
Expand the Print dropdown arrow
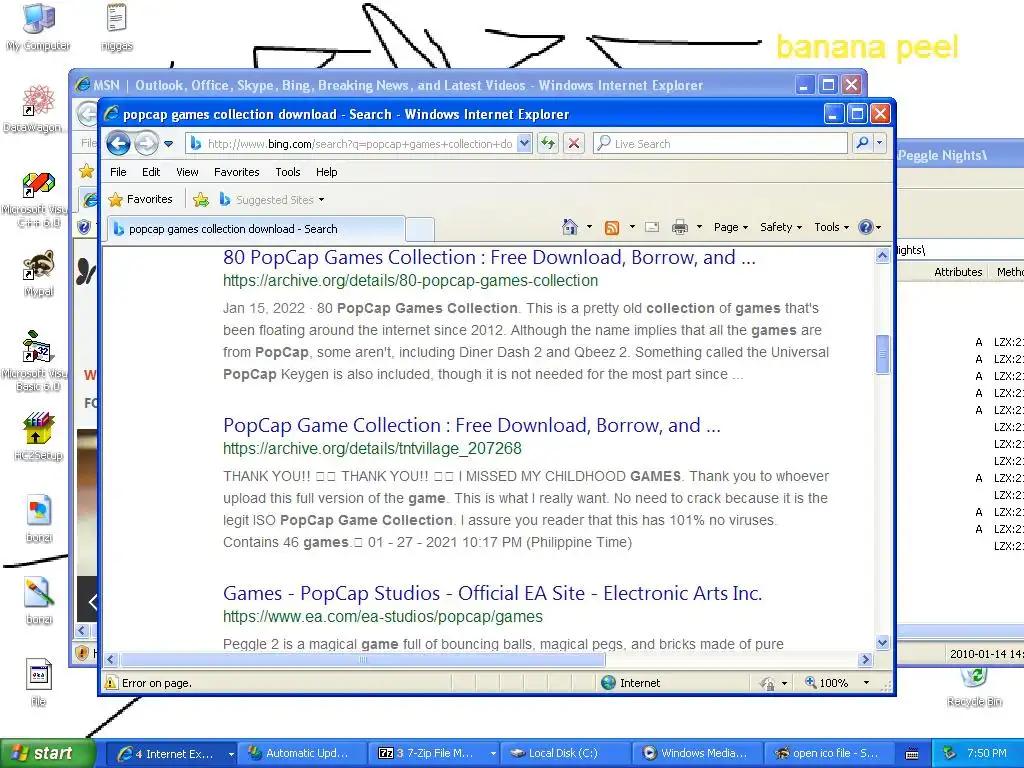[699, 227]
